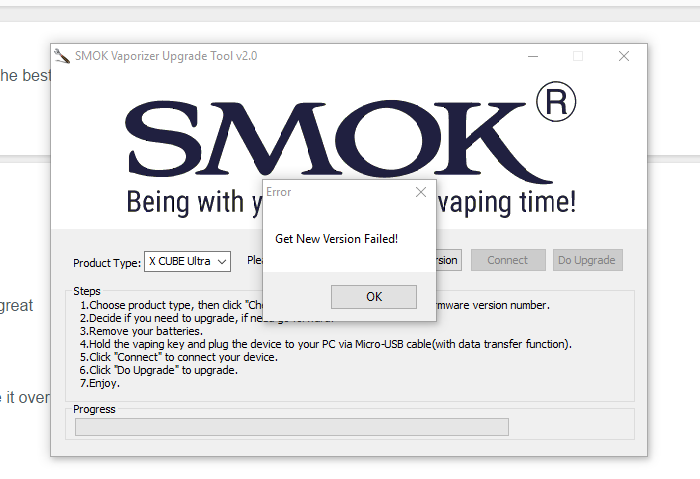Click the "Error" dialog title text
The height and width of the screenshot is (479, 700).
(279, 192)
